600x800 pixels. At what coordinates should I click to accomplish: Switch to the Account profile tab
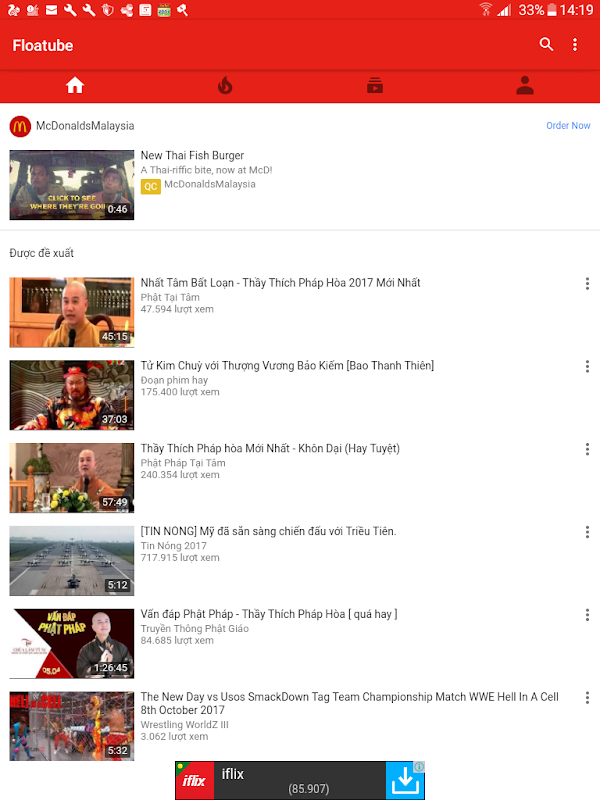(x=524, y=85)
